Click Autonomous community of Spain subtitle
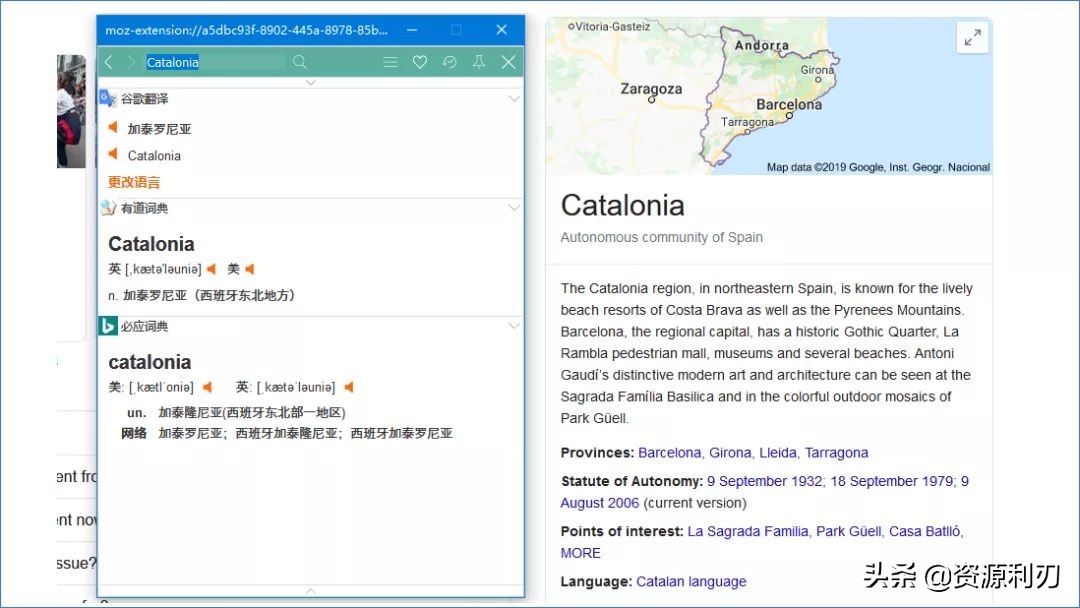 661,237
